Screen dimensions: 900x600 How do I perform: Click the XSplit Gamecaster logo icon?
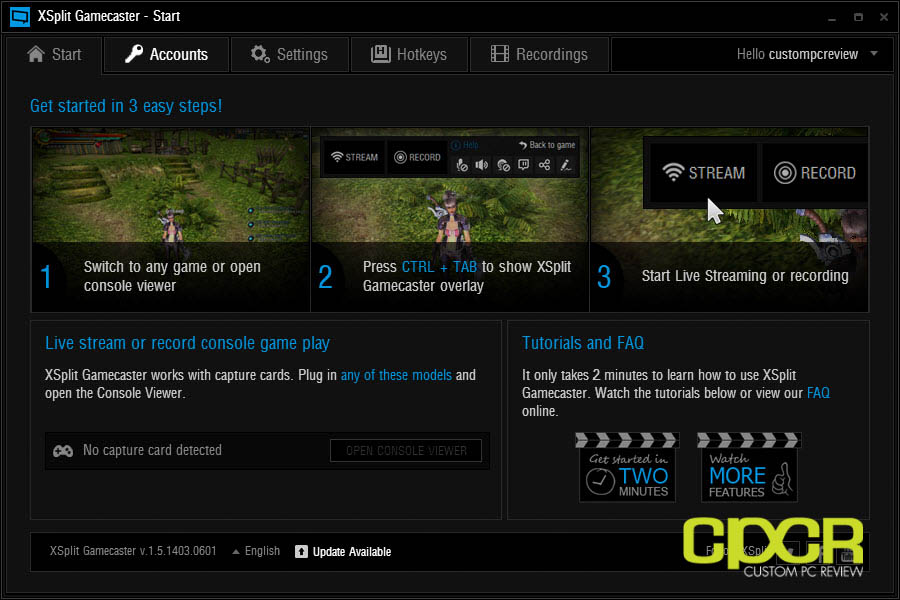coord(20,16)
